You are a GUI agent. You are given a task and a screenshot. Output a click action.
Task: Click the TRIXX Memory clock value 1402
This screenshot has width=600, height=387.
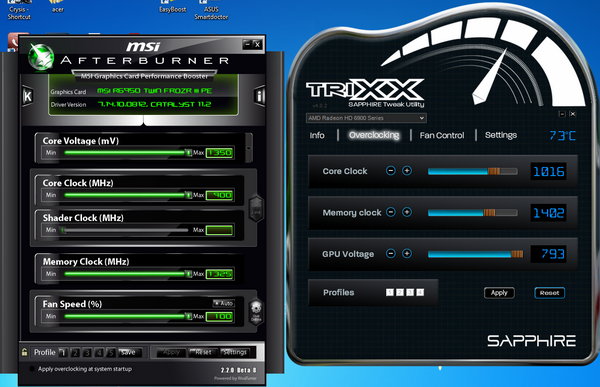coord(548,212)
